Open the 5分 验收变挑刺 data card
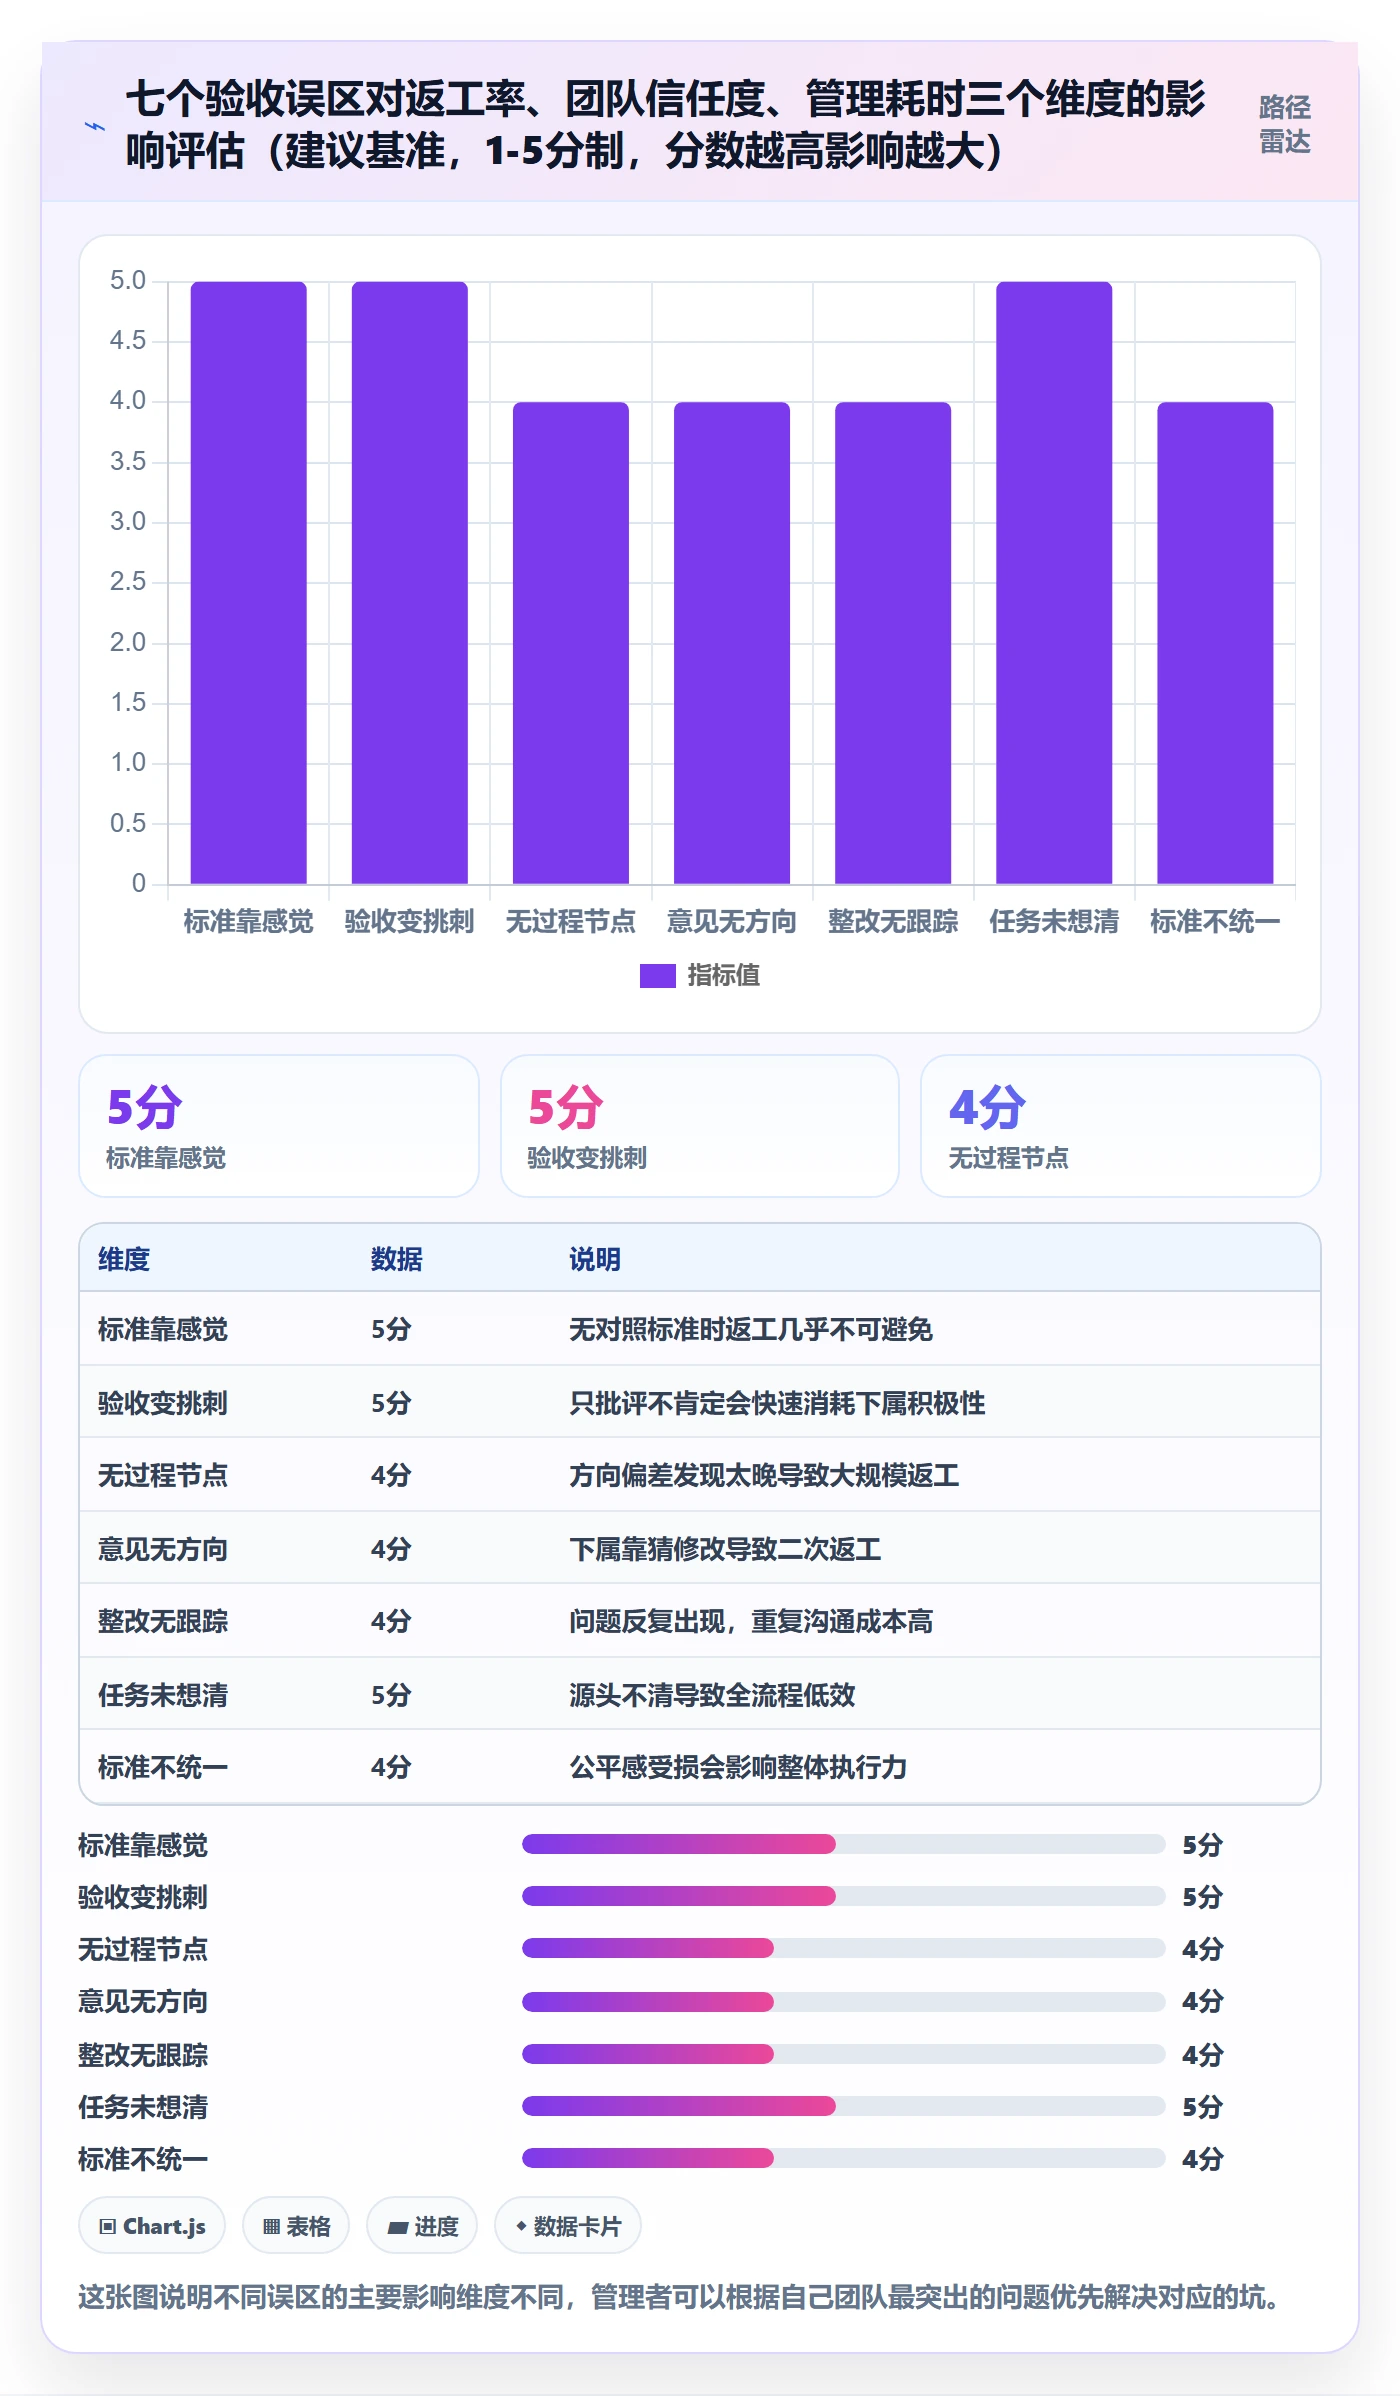This screenshot has width=1400, height=2396. pos(700,1126)
